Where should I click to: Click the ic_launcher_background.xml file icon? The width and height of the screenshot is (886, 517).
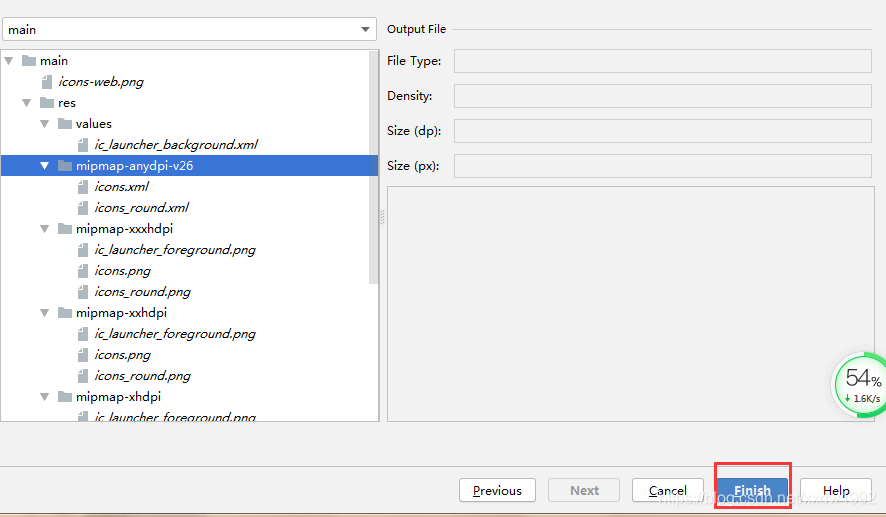point(83,145)
